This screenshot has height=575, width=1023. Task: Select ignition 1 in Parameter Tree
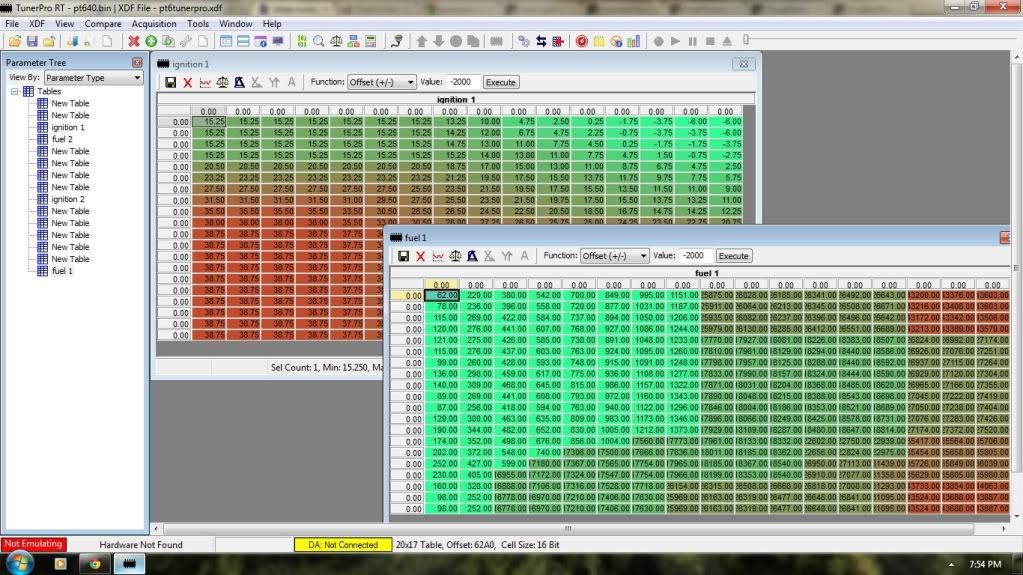(68, 127)
